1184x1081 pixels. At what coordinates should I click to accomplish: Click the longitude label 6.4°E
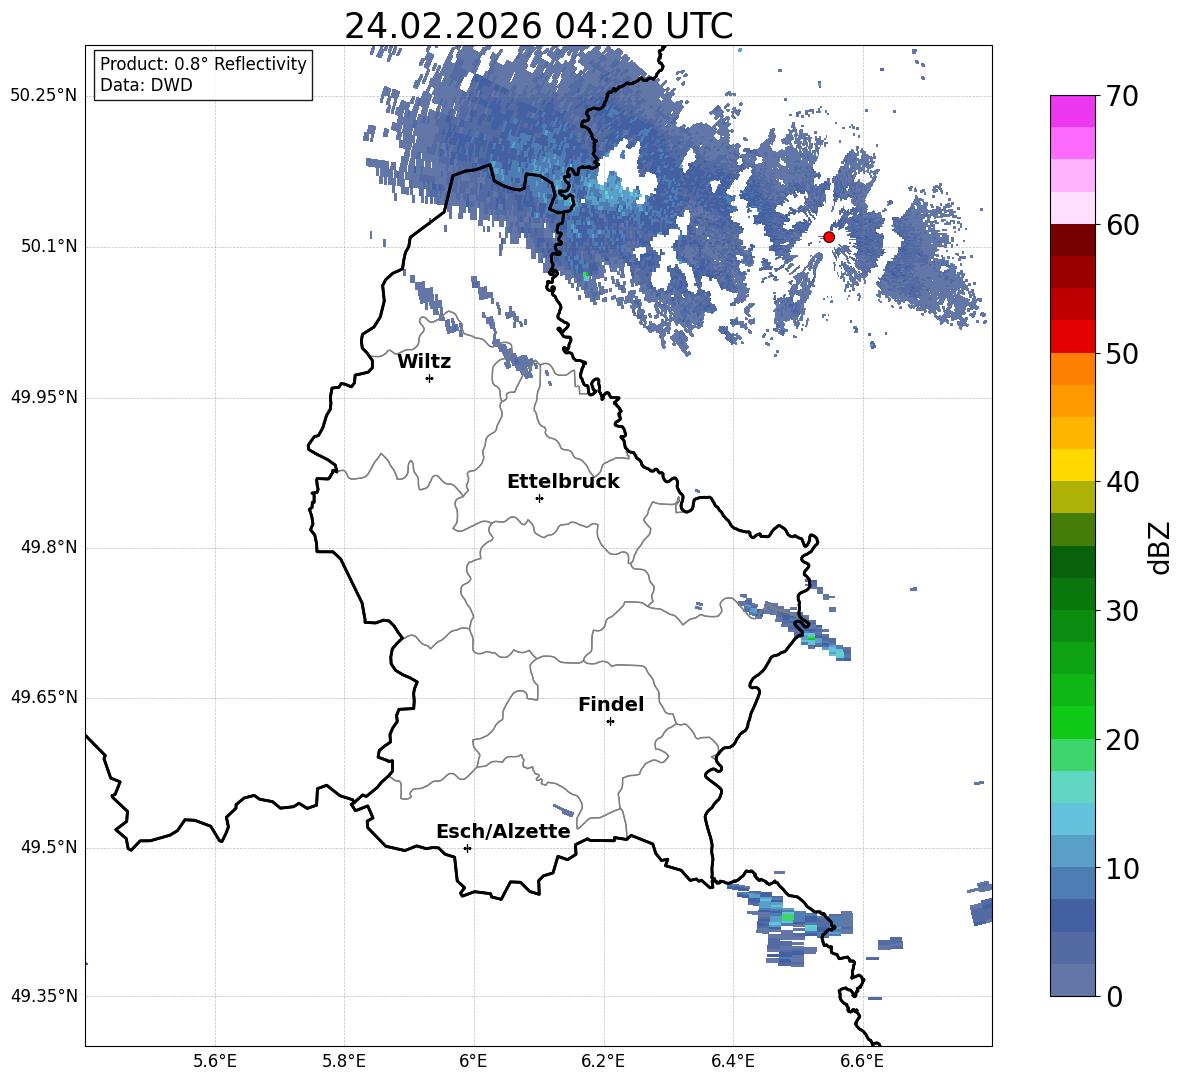pos(732,1061)
